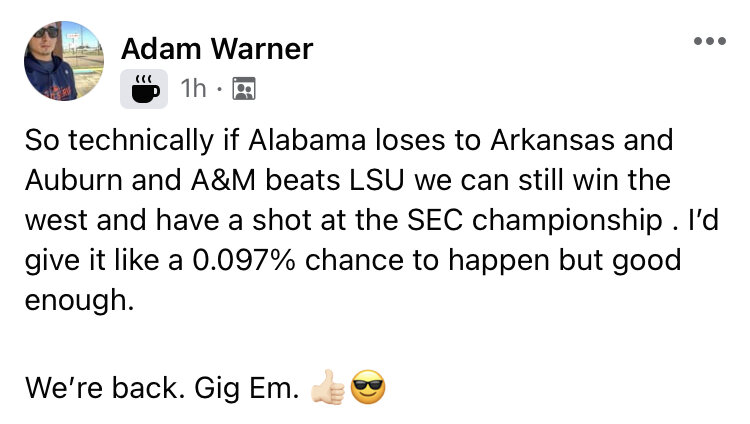Open the Adam Warner name link

tap(217, 48)
